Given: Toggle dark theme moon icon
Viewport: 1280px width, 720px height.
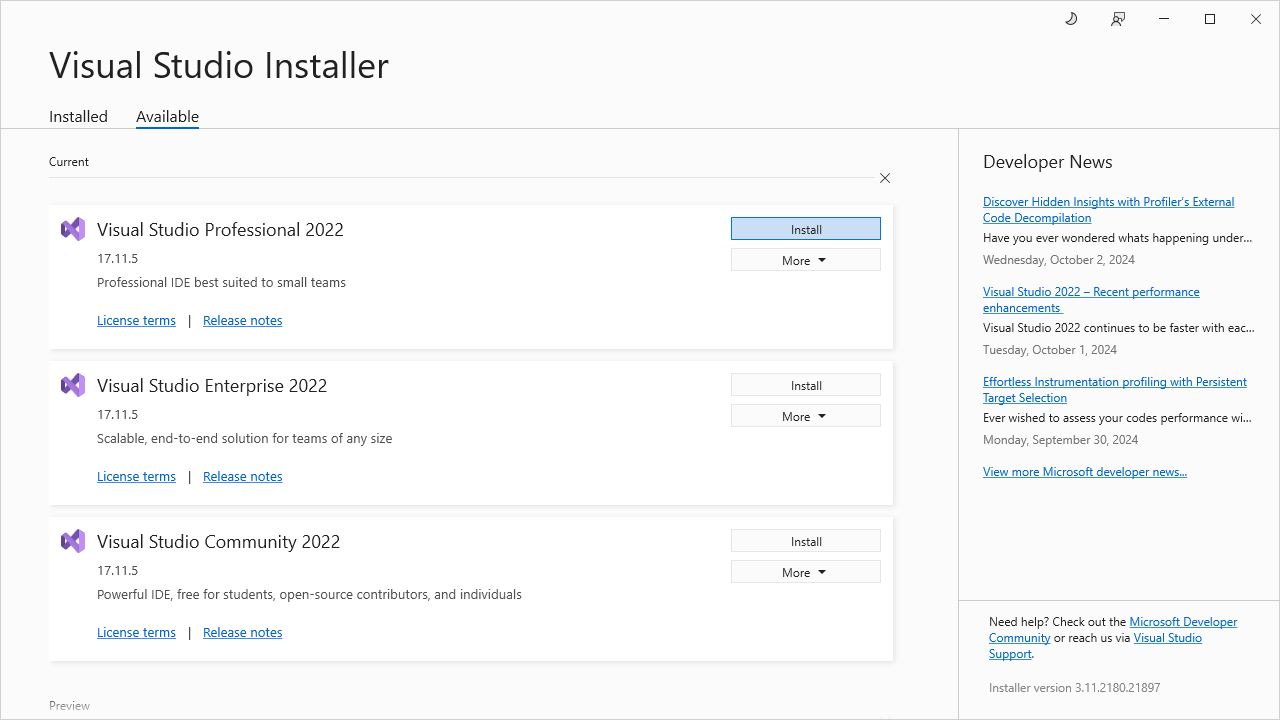Looking at the screenshot, I should click(1071, 19).
